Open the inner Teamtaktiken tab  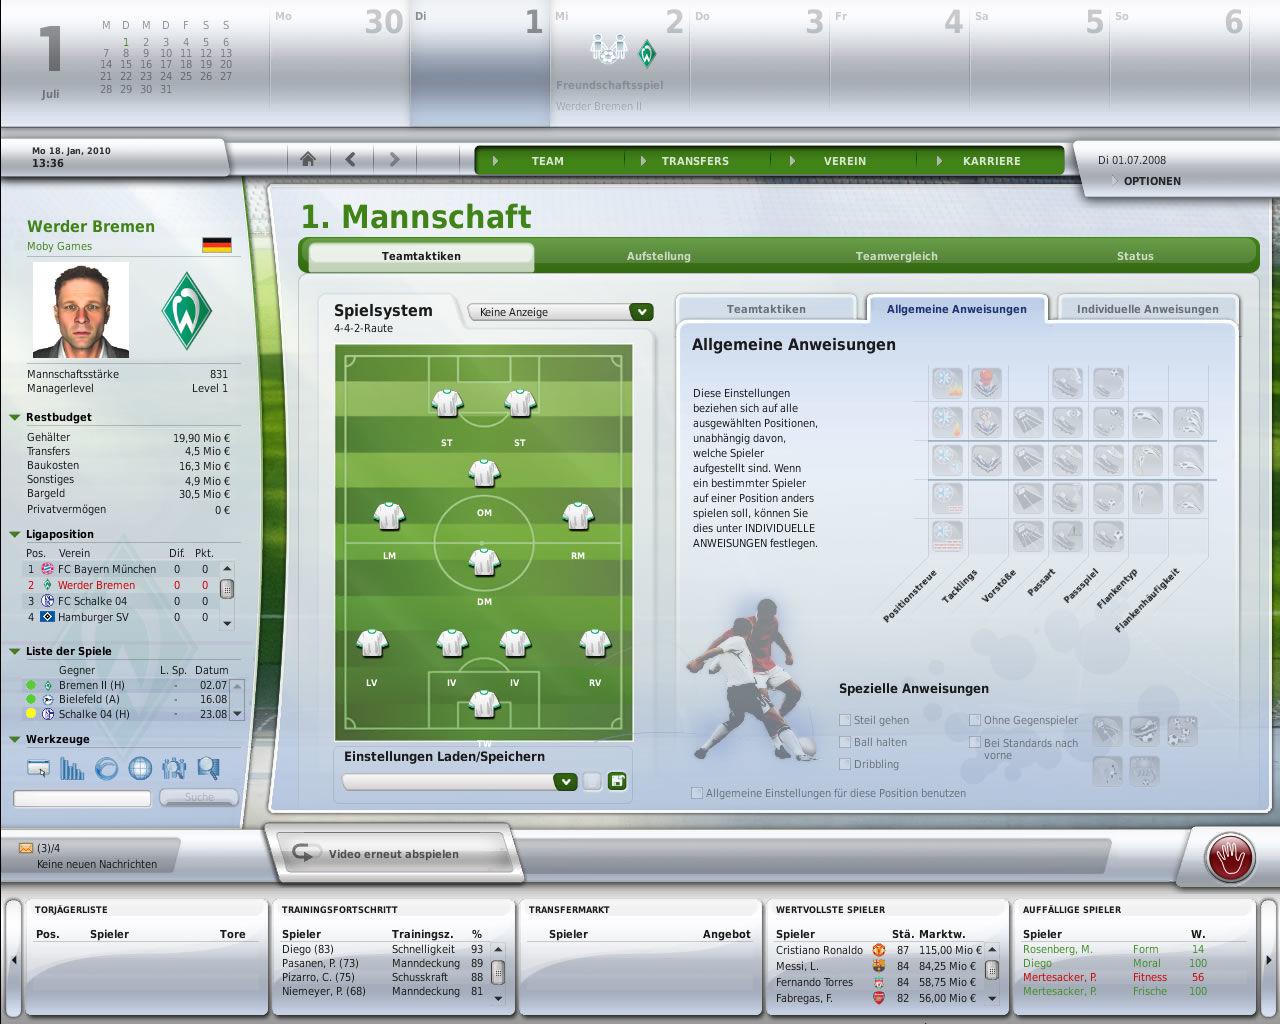[766, 309]
